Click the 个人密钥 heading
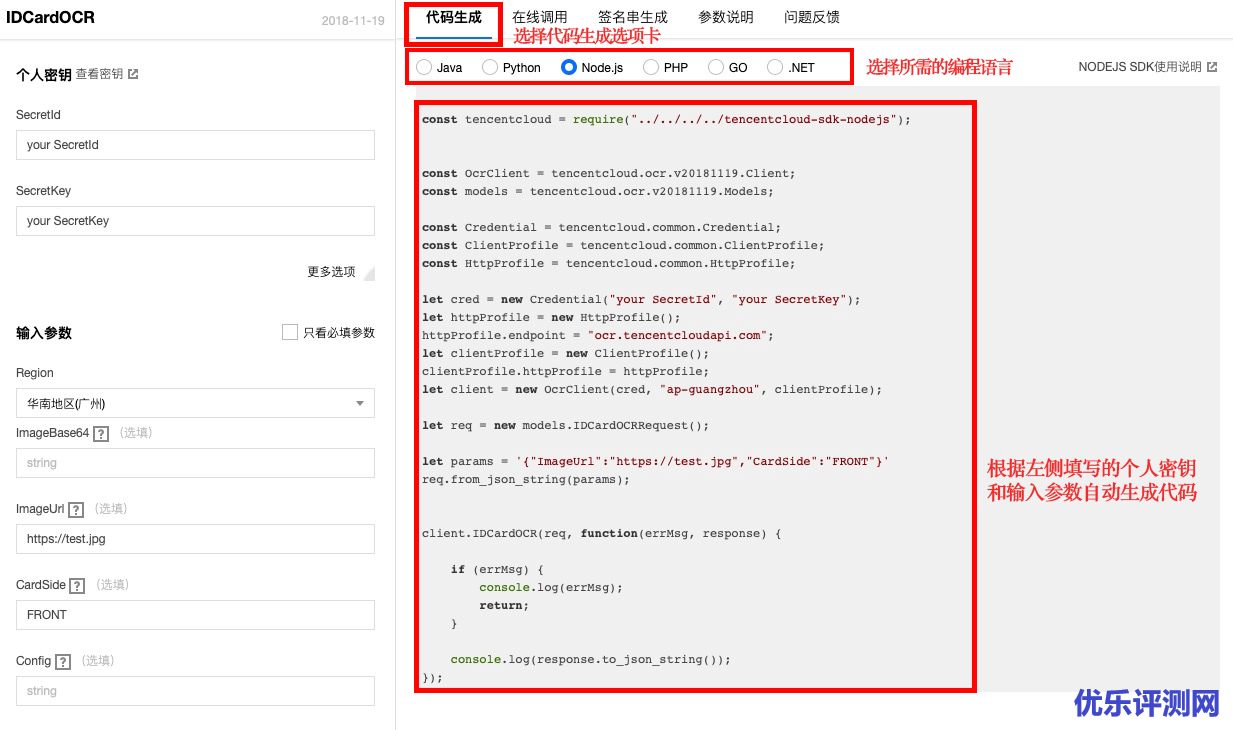The width and height of the screenshot is (1233, 730). [x=44, y=75]
